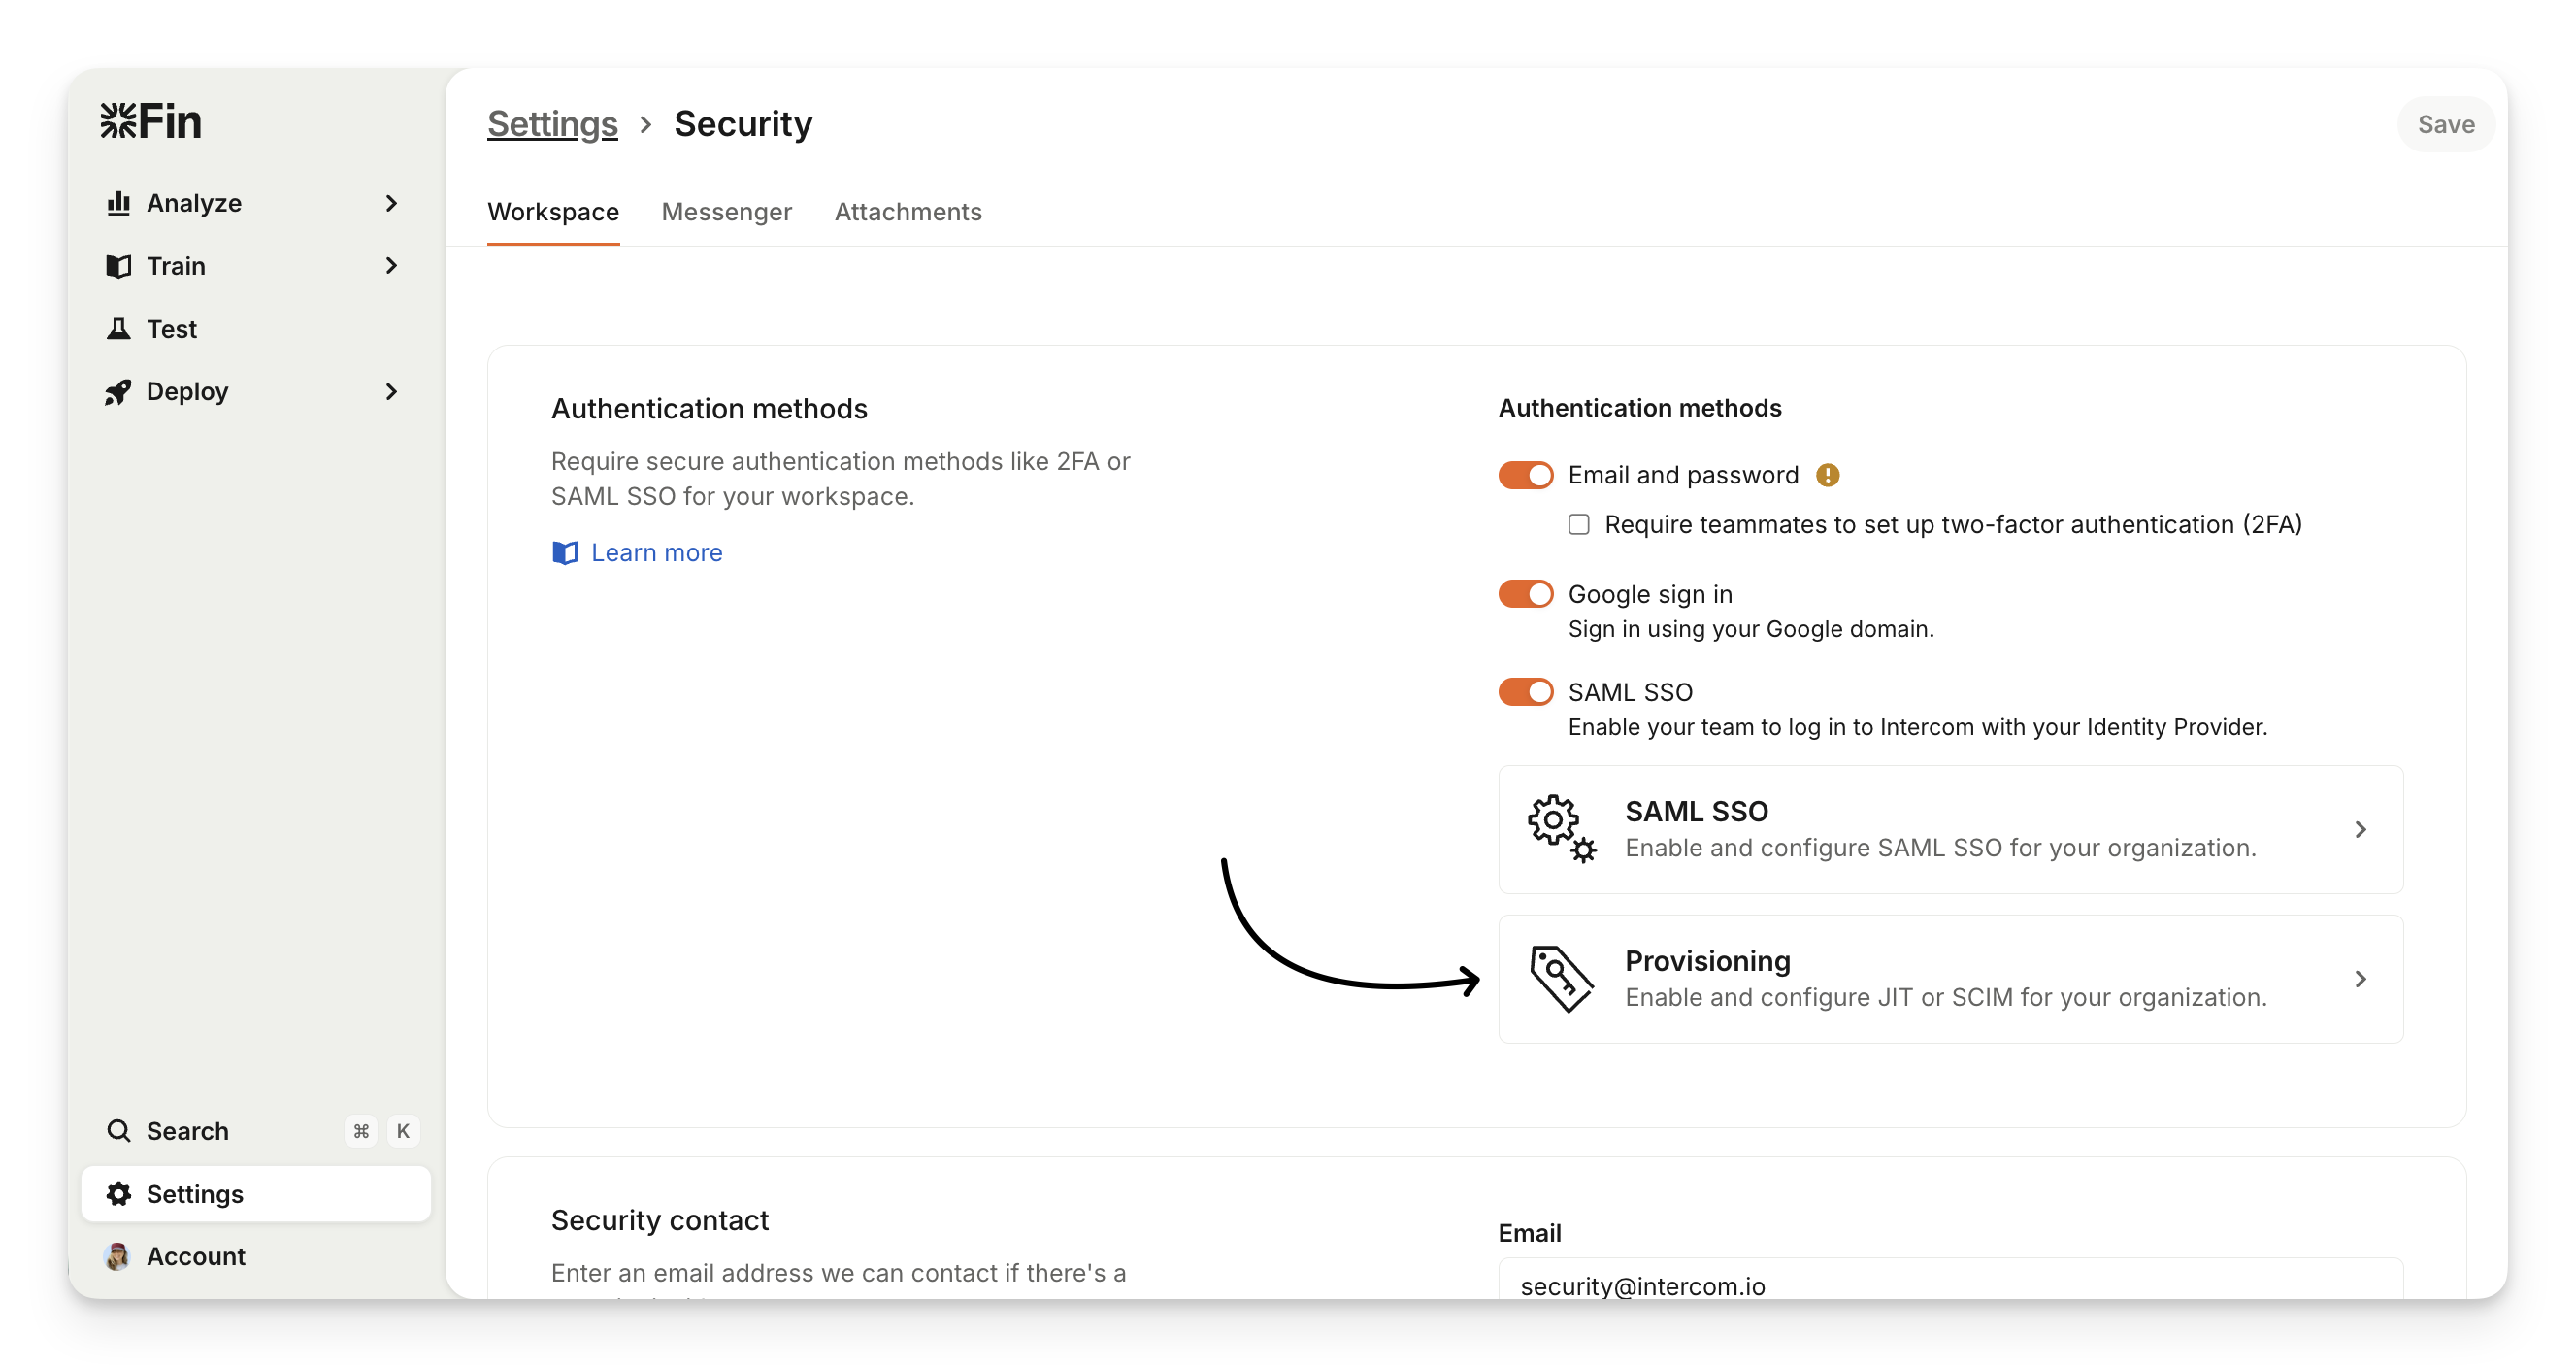Viewport: 2576px width, 1367px height.
Task: Click the Test flask icon
Action: click(x=119, y=329)
